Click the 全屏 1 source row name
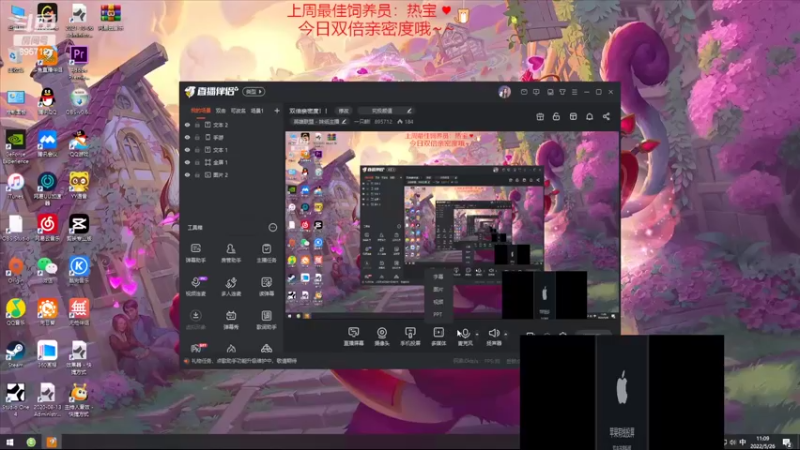 click(x=220, y=162)
